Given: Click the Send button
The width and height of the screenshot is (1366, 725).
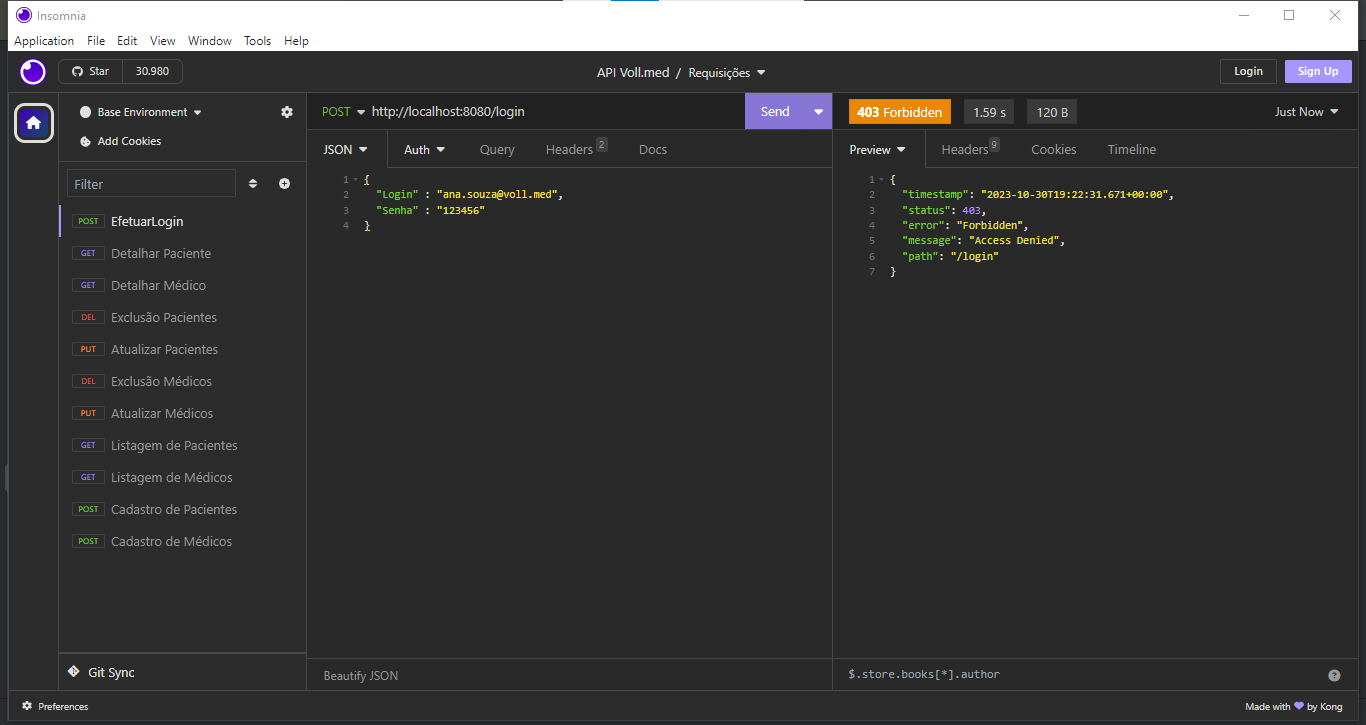Looking at the screenshot, I should (775, 112).
